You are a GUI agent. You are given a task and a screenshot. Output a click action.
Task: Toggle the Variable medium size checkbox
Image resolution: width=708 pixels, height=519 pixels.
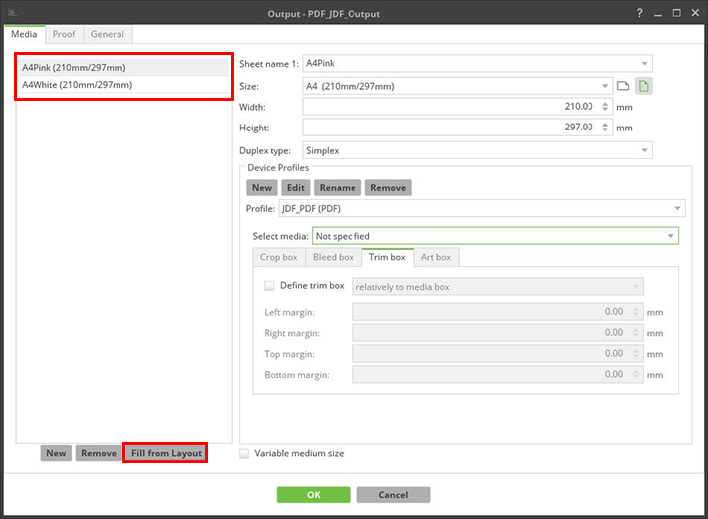pyautogui.click(x=246, y=453)
